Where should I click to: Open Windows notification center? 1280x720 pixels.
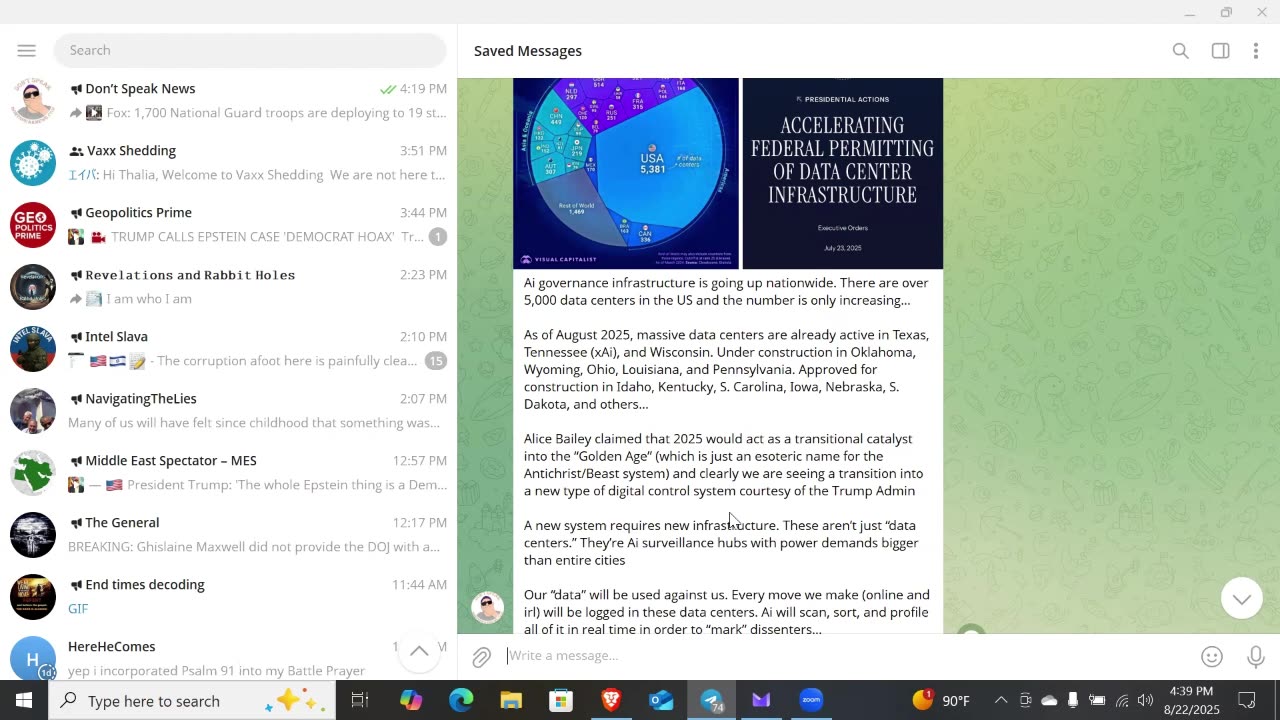(1247, 701)
